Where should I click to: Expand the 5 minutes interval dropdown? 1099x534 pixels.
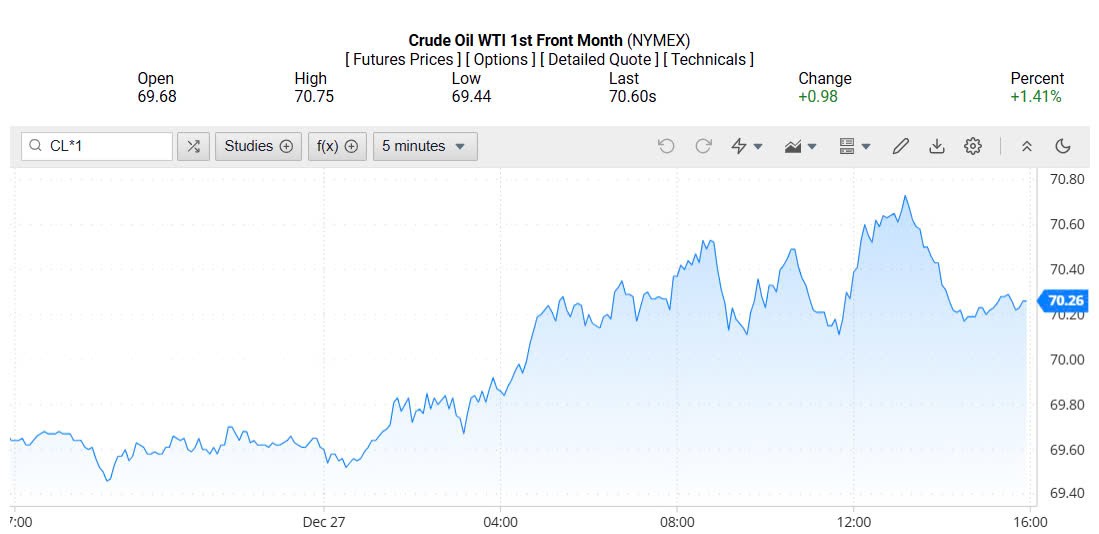click(425, 146)
